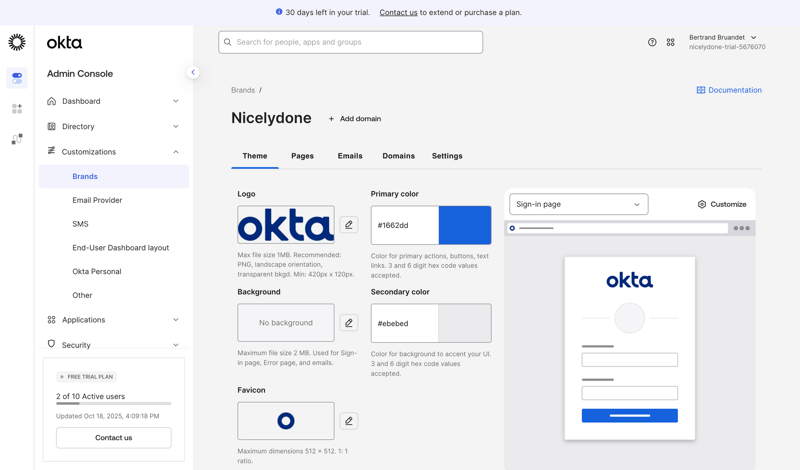Click the Contact us link in banner
Screen dimensions: 800x470
[x=398, y=12]
